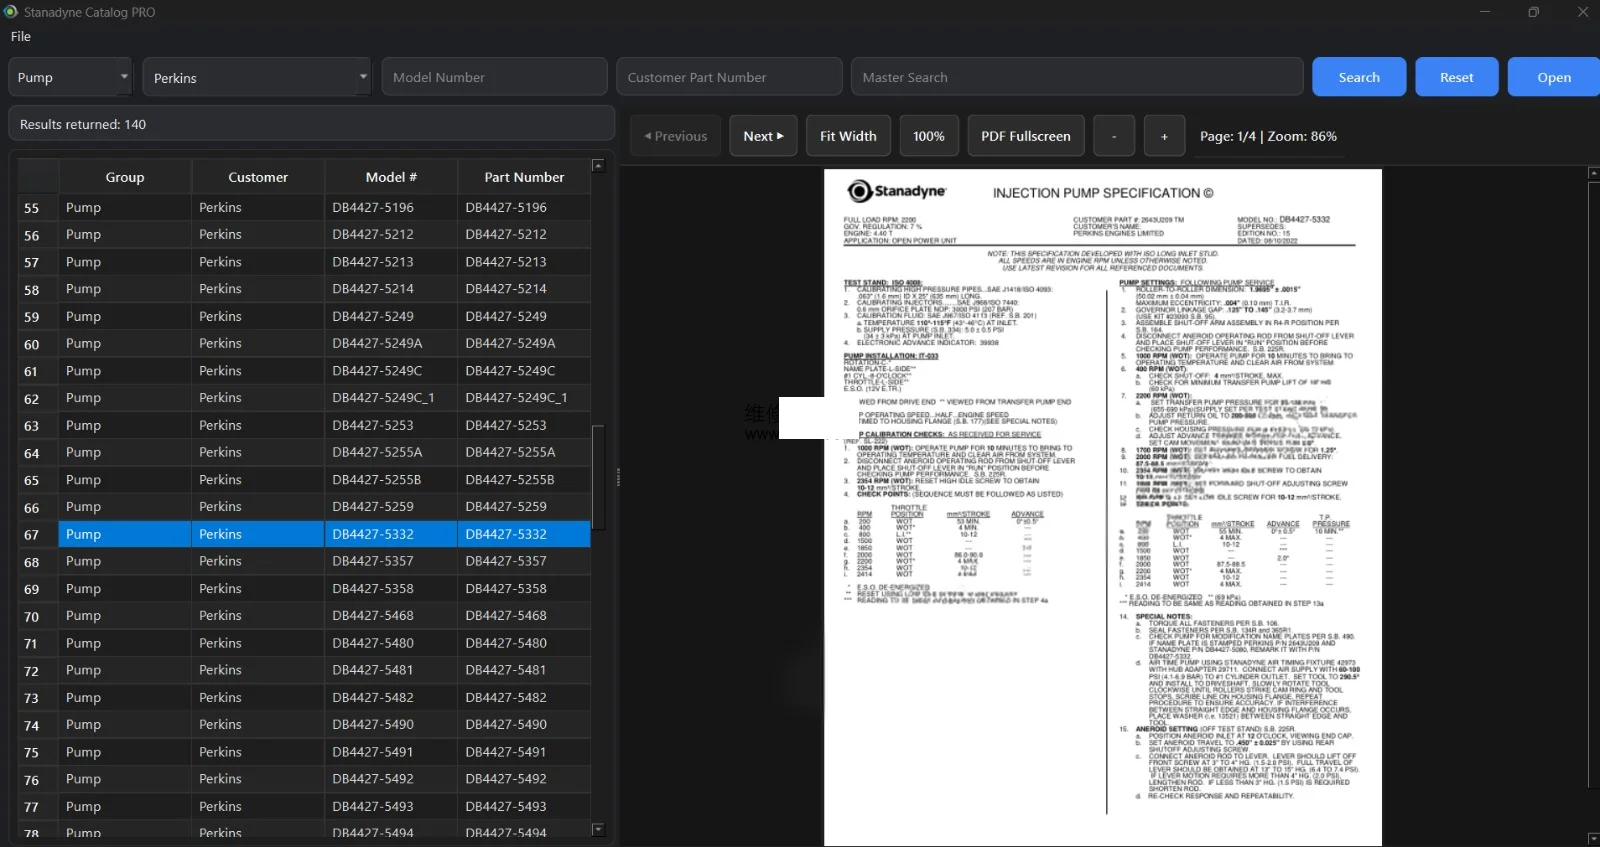Select model DB4427-5490 cell
The image size is (1600, 847).
pos(391,725)
